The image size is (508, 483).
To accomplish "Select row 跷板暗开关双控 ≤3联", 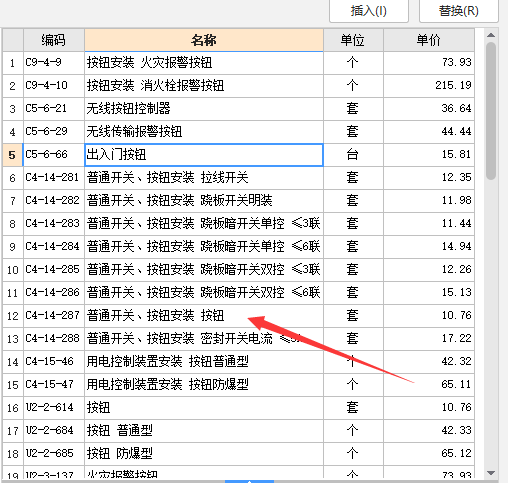I will tap(204, 270).
